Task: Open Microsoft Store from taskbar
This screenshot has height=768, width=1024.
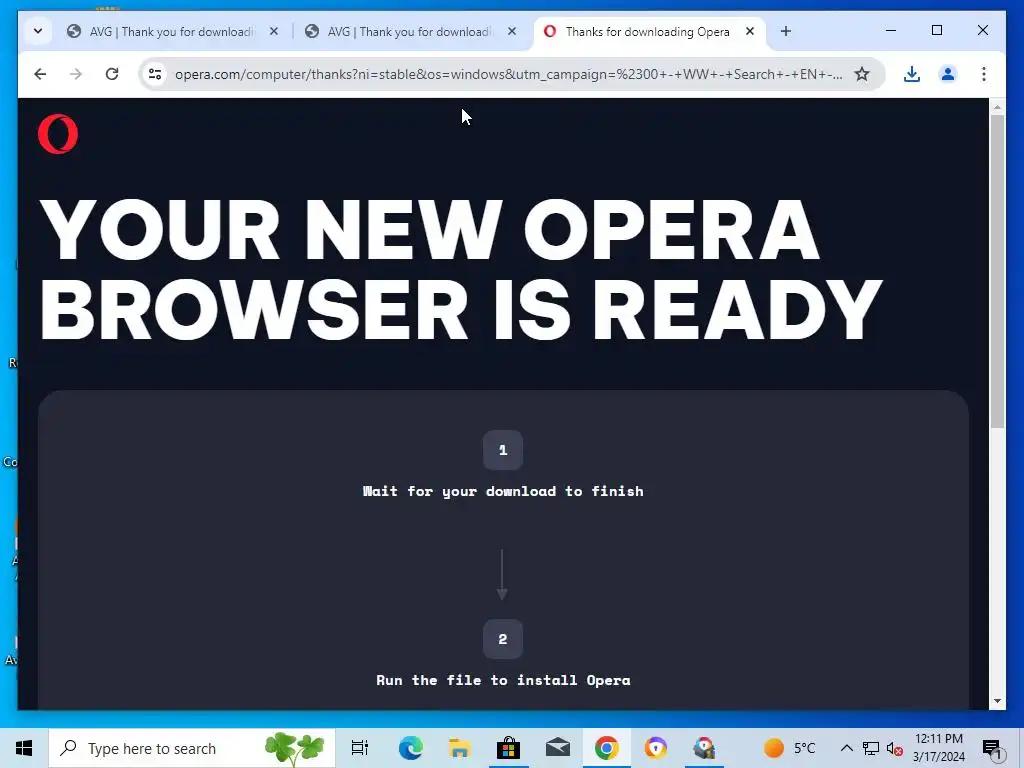Action: pos(508,748)
